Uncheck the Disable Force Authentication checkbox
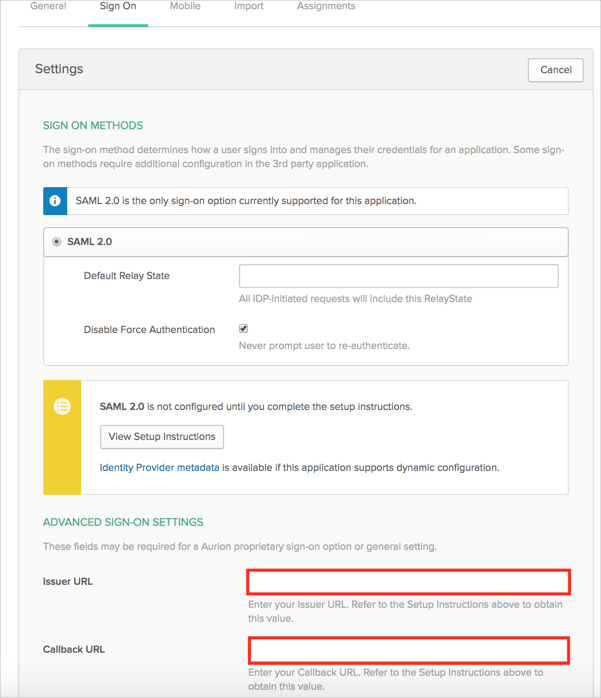Image resolution: width=601 pixels, height=698 pixels. 243,329
